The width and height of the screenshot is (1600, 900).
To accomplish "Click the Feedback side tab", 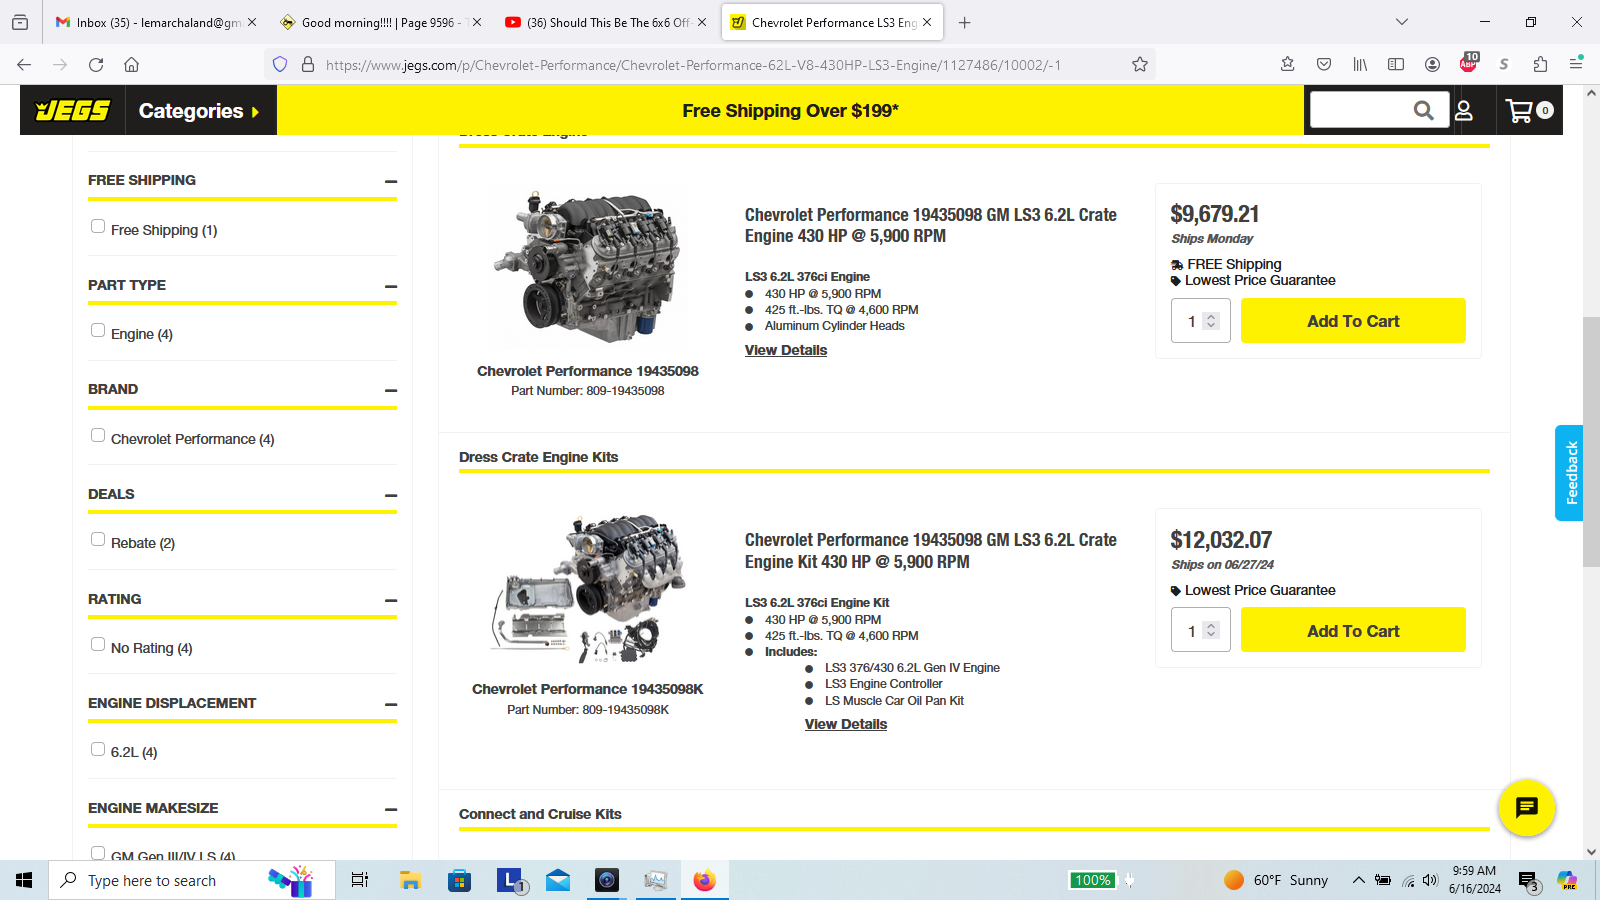I will tap(1570, 473).
